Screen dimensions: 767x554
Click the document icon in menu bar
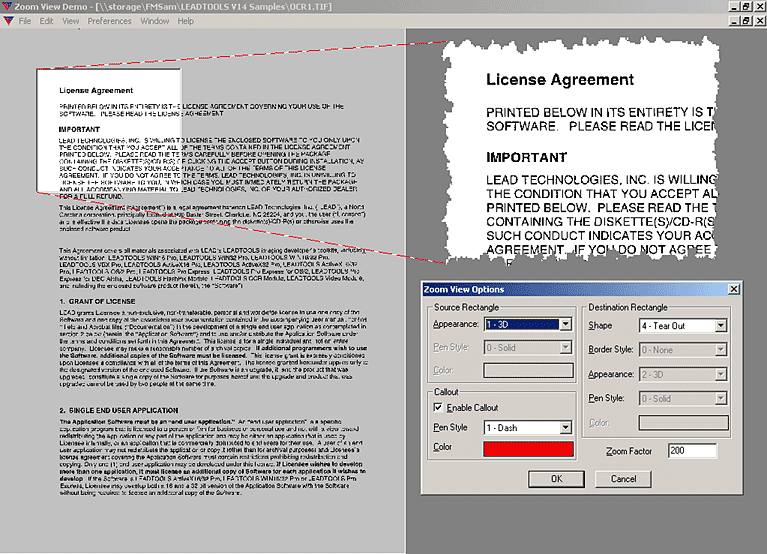tap(8, 21)
